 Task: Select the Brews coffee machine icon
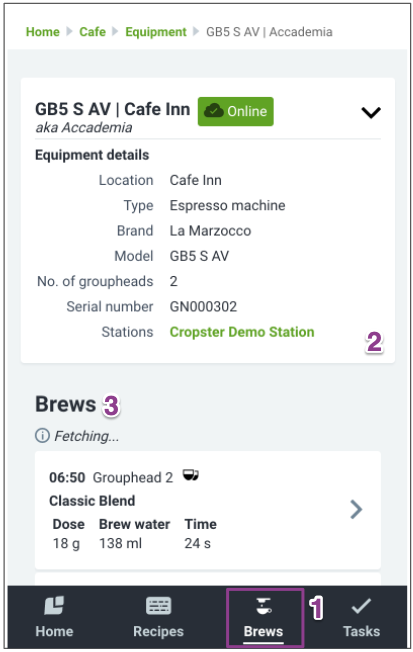click(264, 606)
